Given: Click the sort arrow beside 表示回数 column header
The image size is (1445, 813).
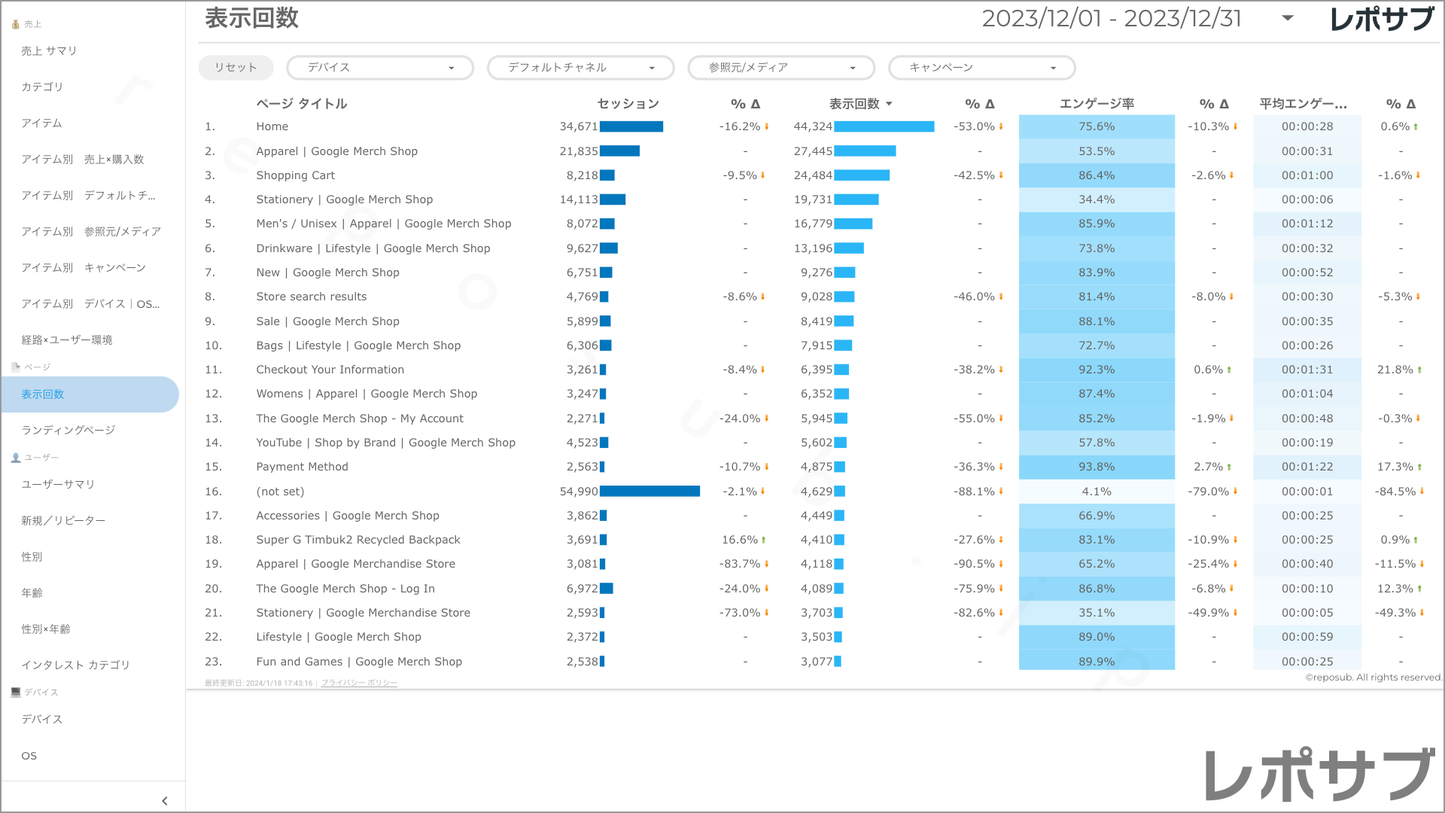Looking at the screenshot, I should coord(889,104).
